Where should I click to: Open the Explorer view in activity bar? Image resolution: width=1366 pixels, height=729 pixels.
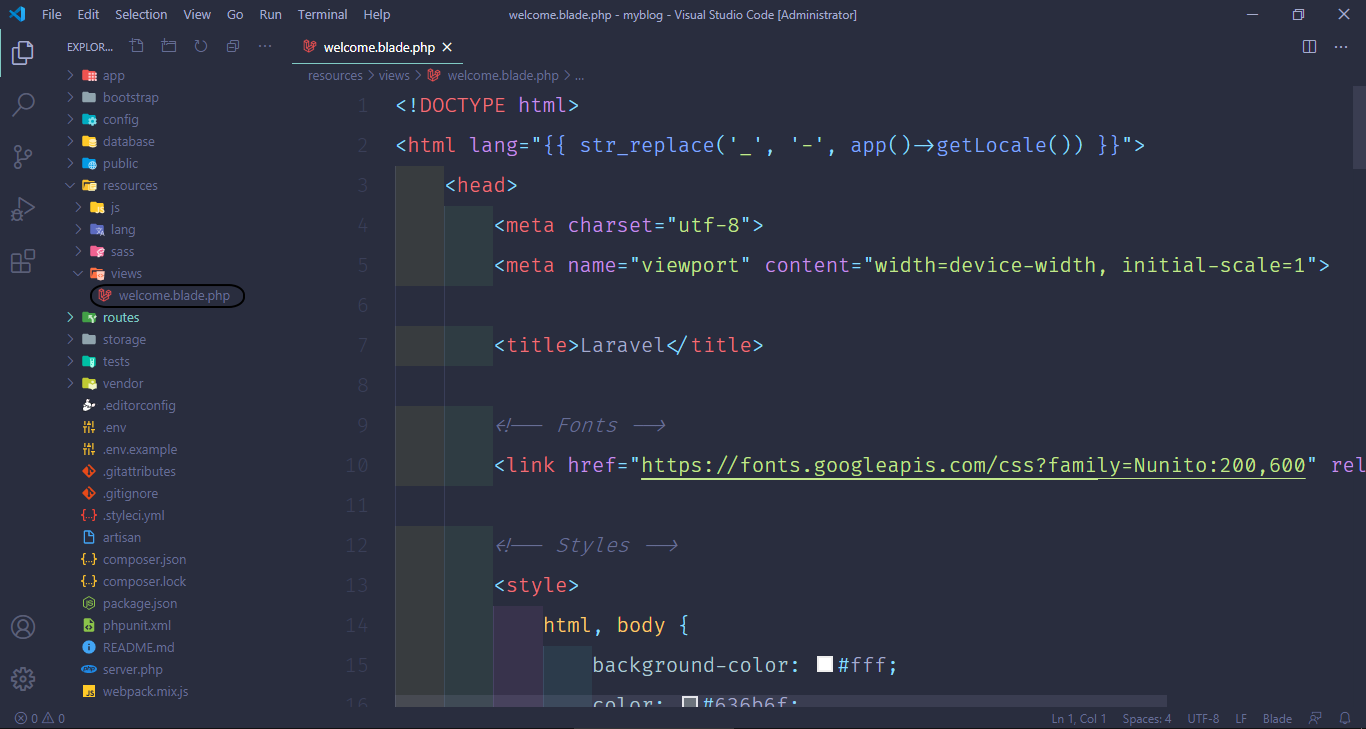[22, 53]
